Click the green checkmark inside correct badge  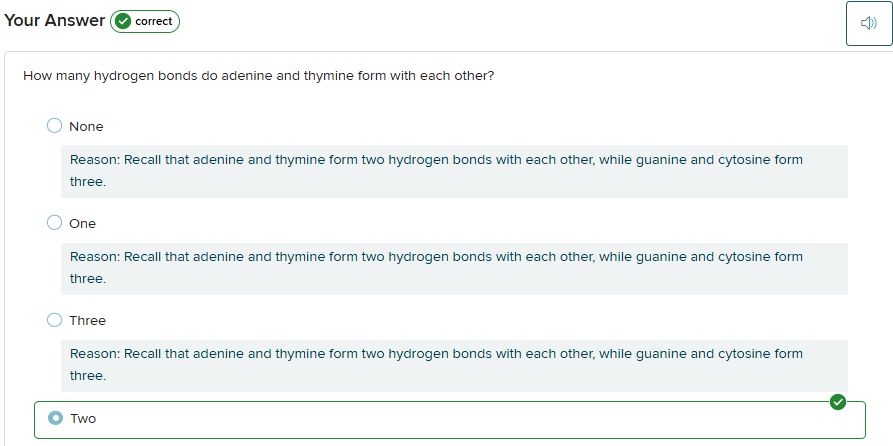point(124,21)
